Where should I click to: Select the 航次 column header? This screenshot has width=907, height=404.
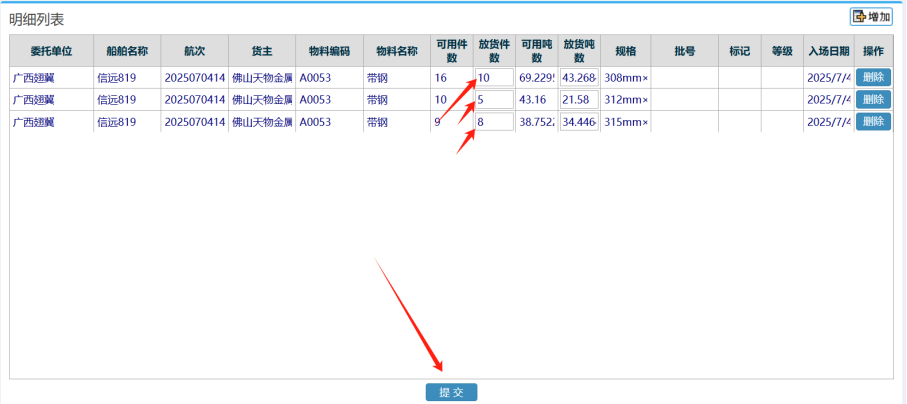(x=193, y=51)
